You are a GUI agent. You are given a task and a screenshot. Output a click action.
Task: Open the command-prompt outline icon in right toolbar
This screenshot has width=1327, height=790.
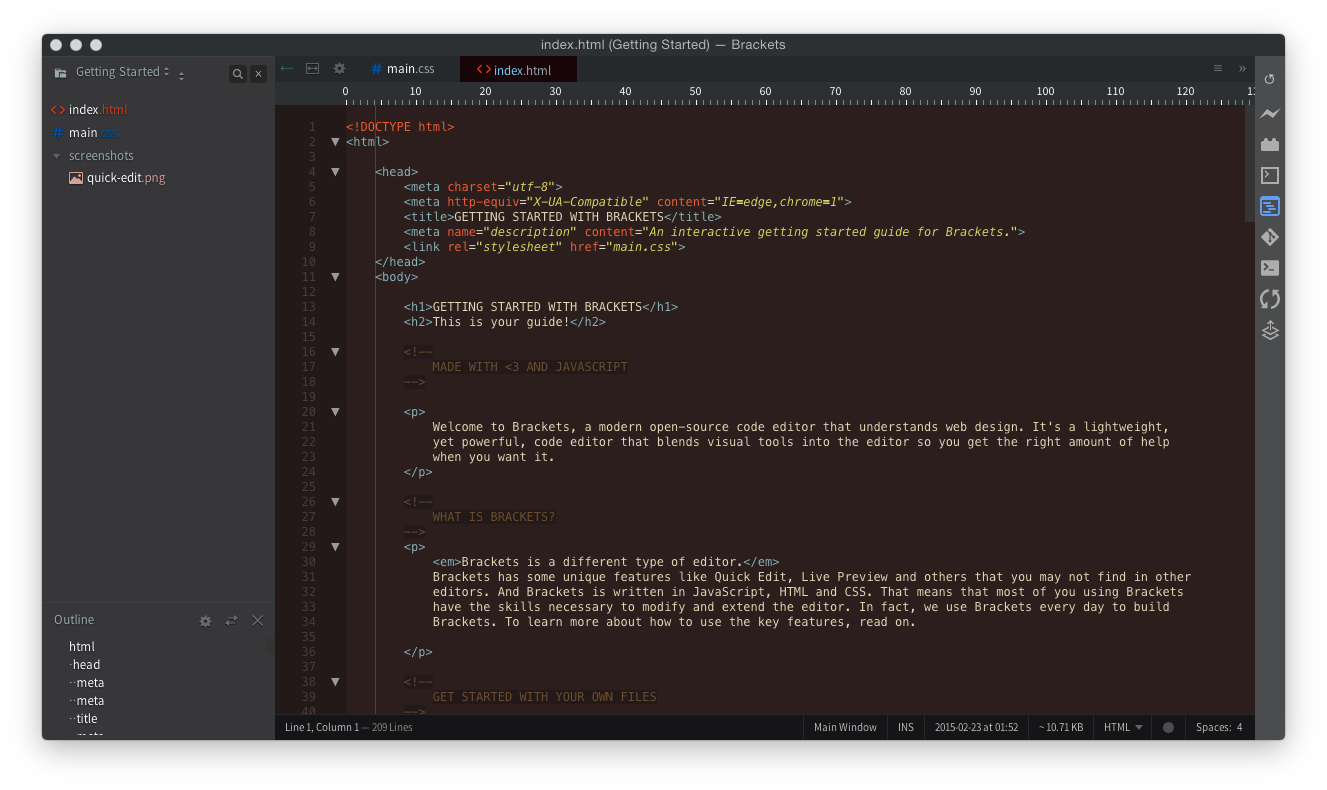tap(1270, 175)
